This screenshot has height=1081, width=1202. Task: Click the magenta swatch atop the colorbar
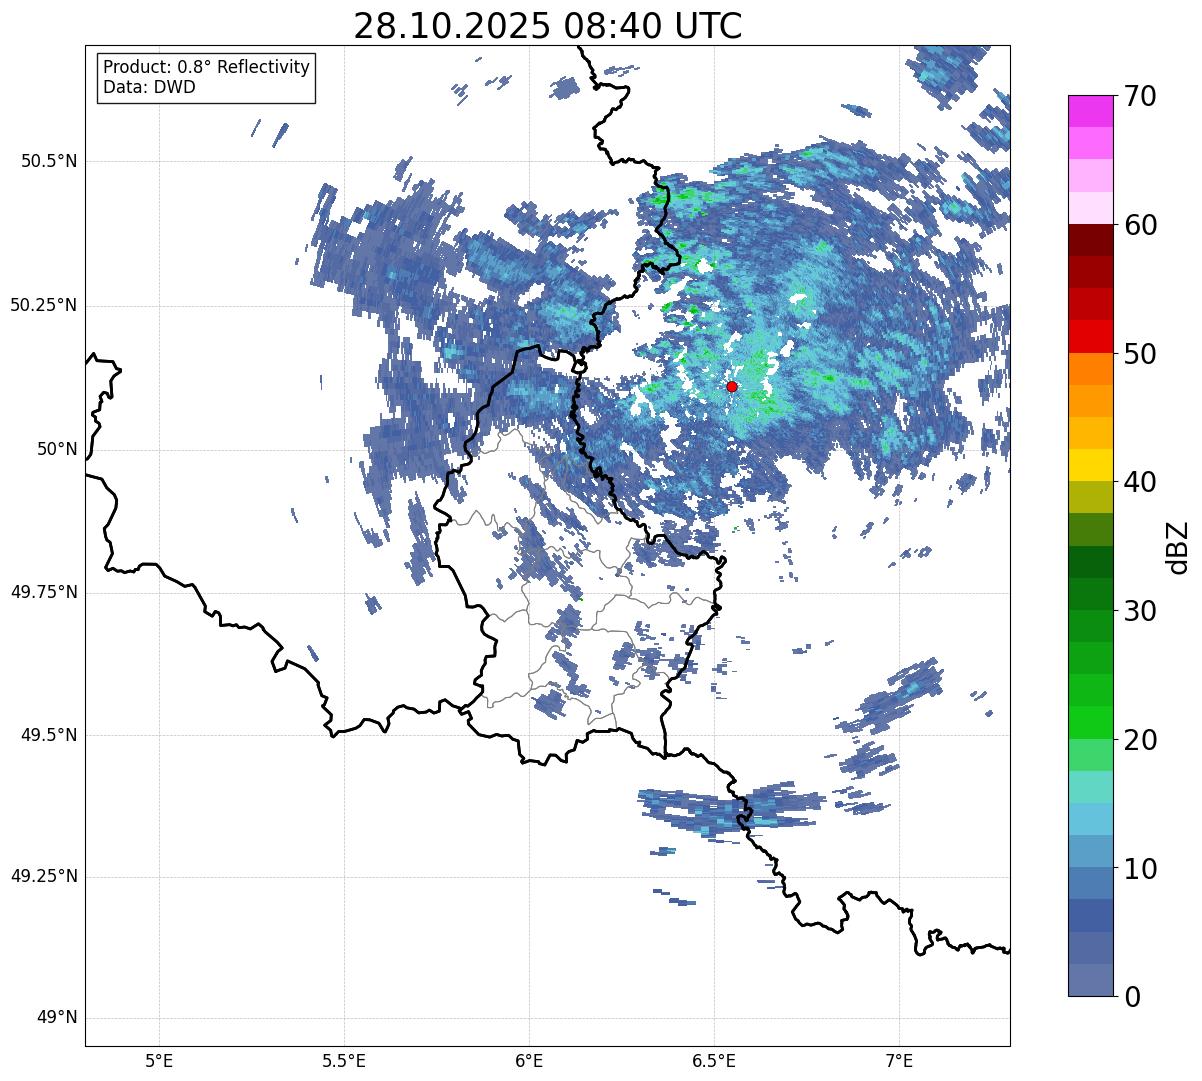[1090, 111]
